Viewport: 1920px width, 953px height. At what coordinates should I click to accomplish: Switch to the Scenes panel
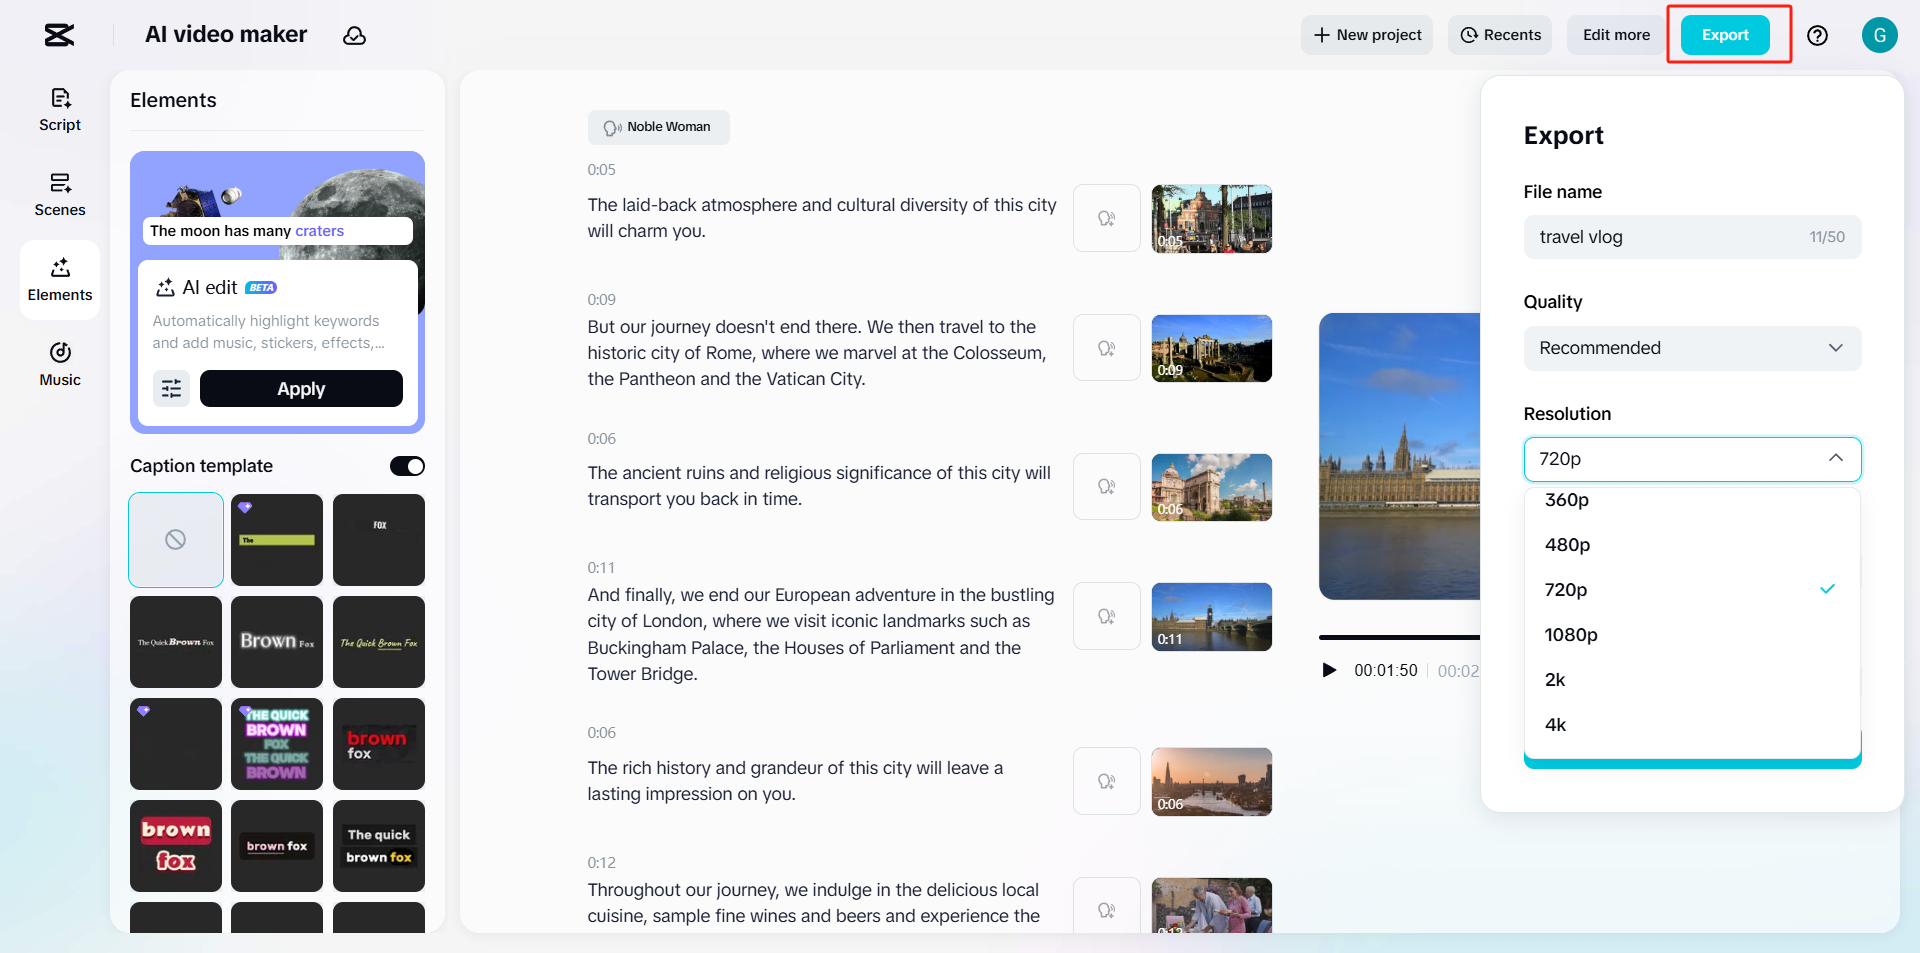pyautogui.click(x=60, y=194)
